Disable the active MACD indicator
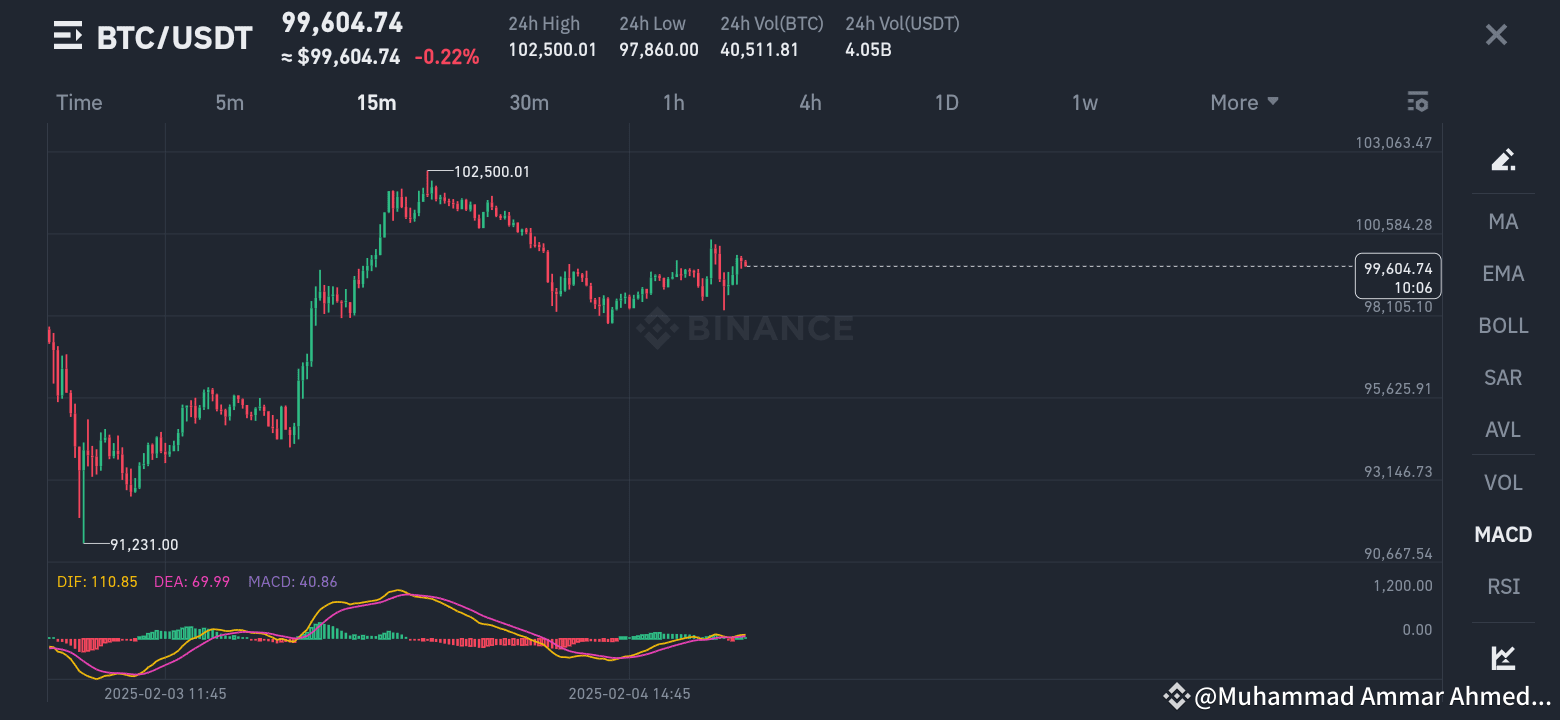Viewport: 1560px width, 720px height. coord(1503,534)
